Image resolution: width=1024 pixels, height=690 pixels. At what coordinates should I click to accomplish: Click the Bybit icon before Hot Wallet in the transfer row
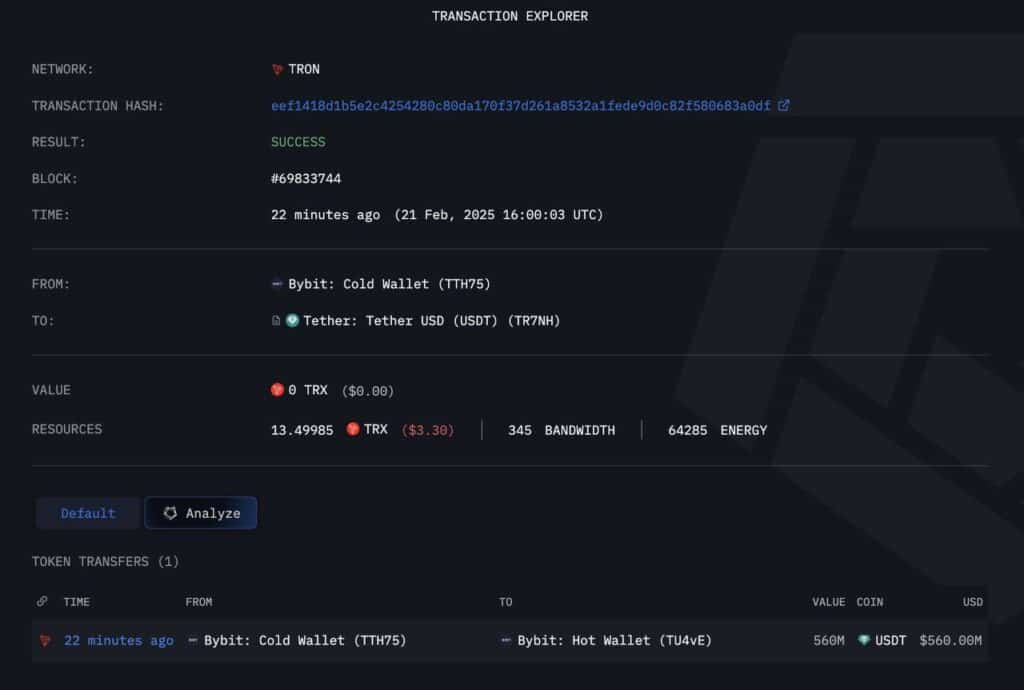pos(505,640)
